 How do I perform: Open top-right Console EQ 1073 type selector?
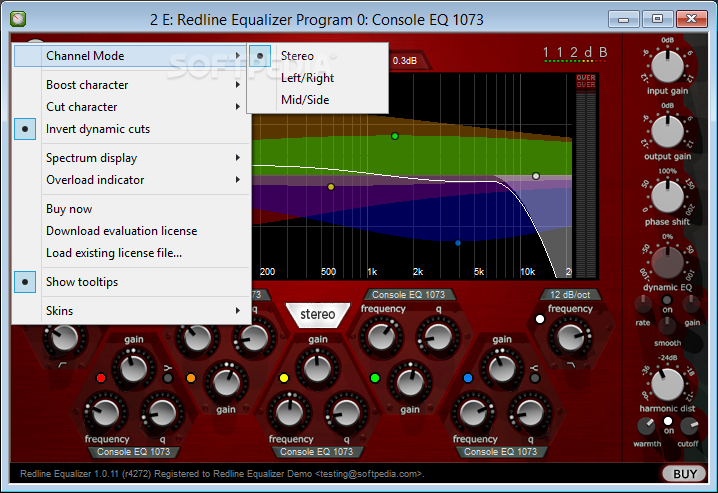(x=408, y=295)
